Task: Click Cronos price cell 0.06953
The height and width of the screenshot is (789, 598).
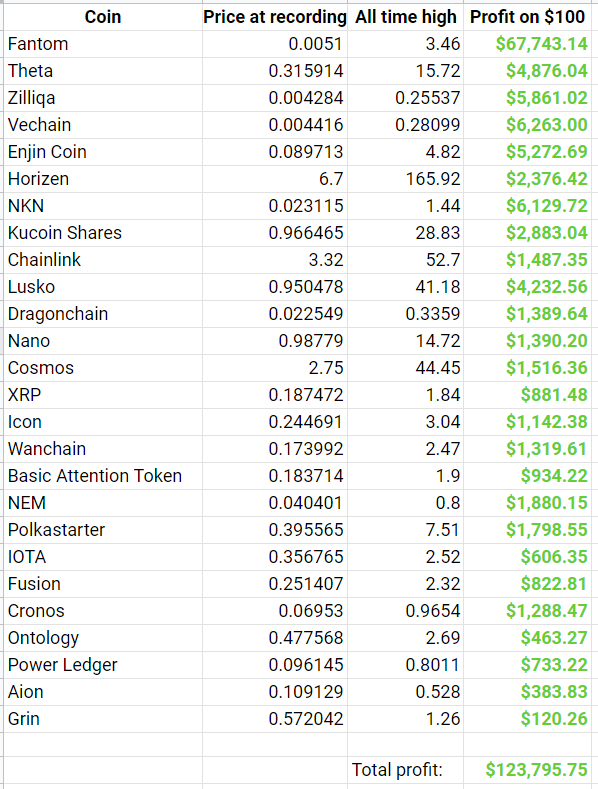Action: (275, 611)
